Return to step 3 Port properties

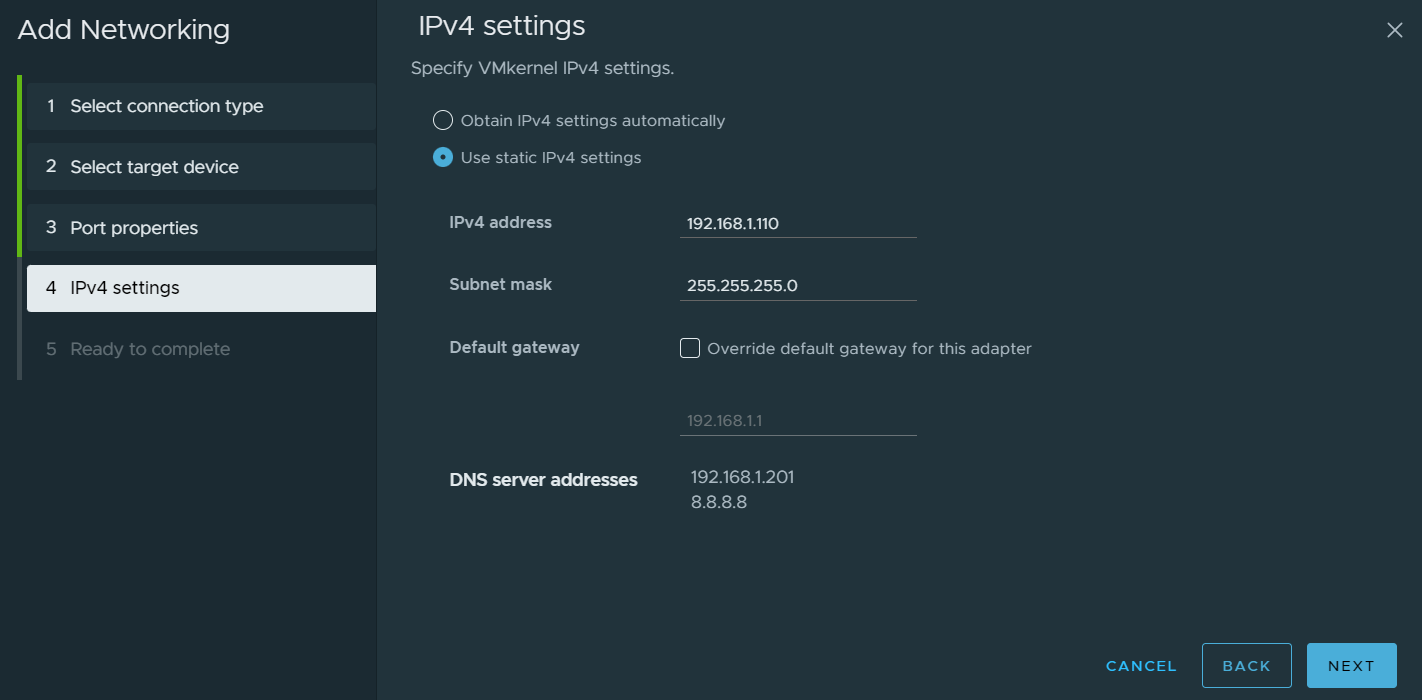tap(200, 228)
